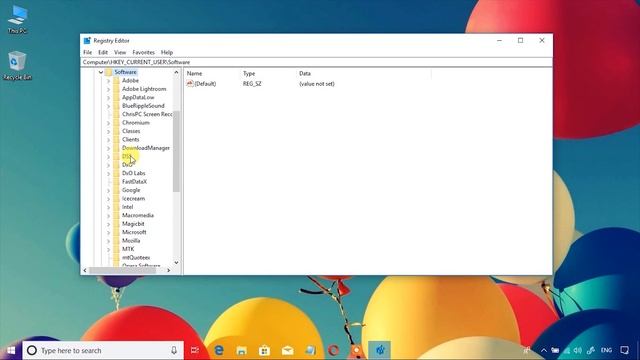This screenshot has width=640, height=360.
Task: Open File Explorer from the taskbar
Action: coord(242,350)
